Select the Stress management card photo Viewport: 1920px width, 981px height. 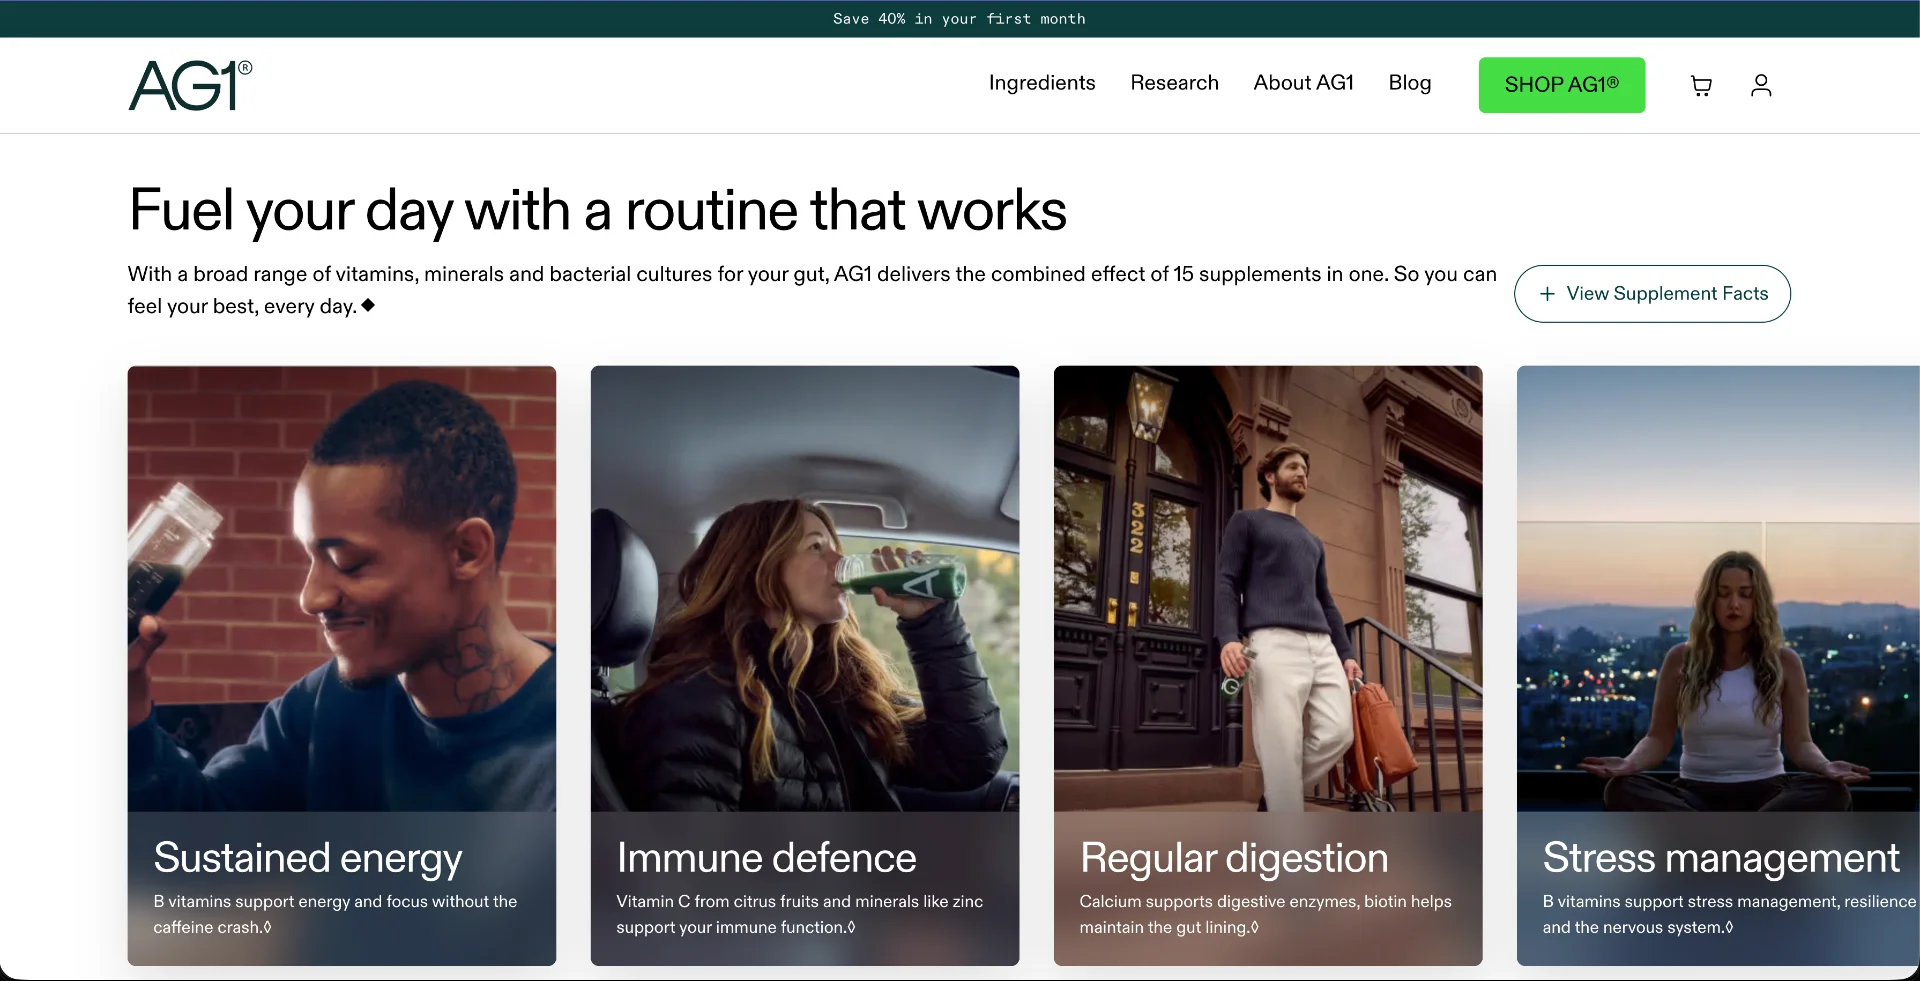tap(1718, 589)
